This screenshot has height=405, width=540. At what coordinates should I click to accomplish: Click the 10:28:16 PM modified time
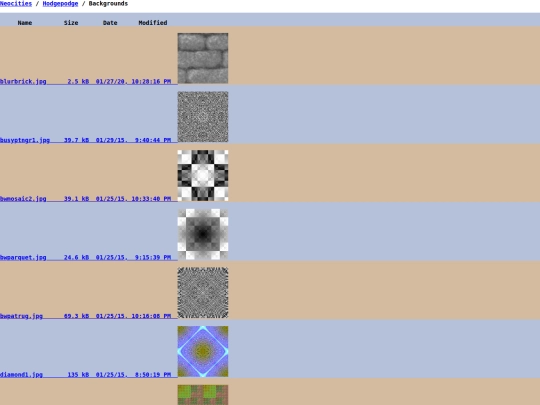tap(151, 82)
